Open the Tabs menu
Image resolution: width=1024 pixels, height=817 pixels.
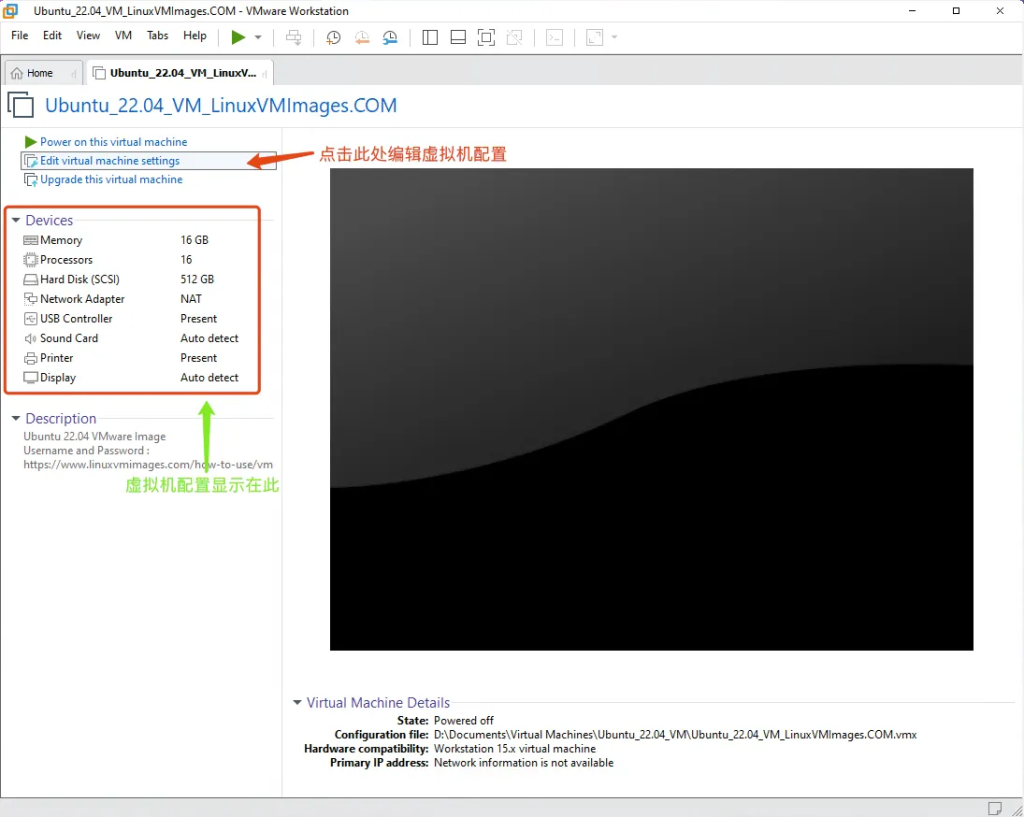click(158, 35)
